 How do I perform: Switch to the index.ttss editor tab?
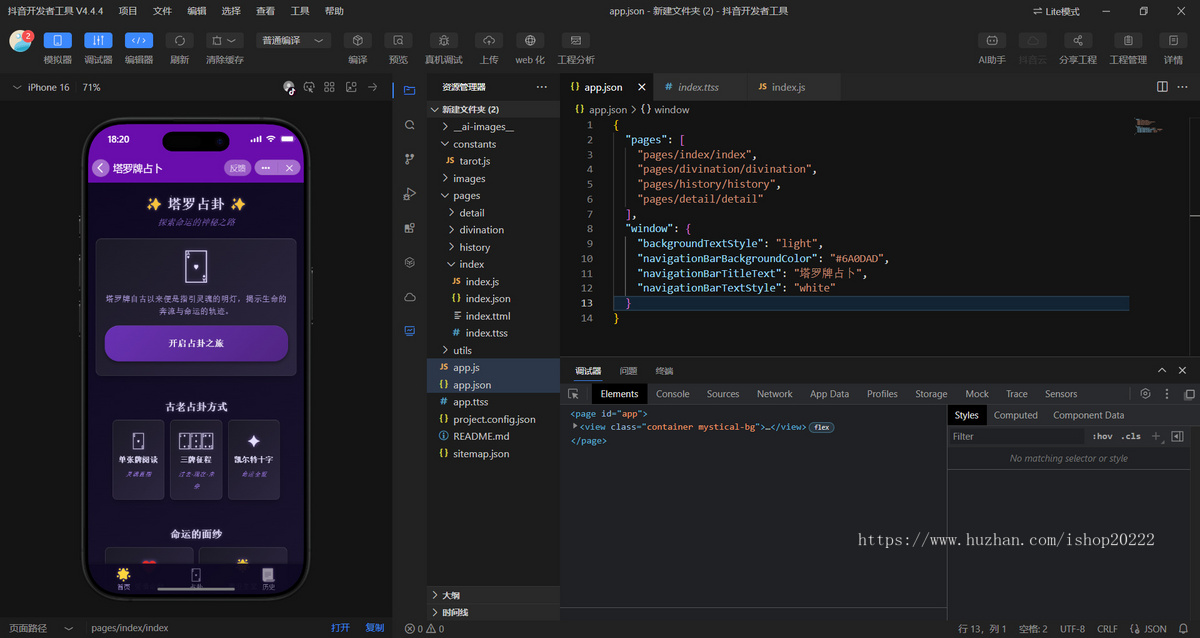click(x=698, y=87)
